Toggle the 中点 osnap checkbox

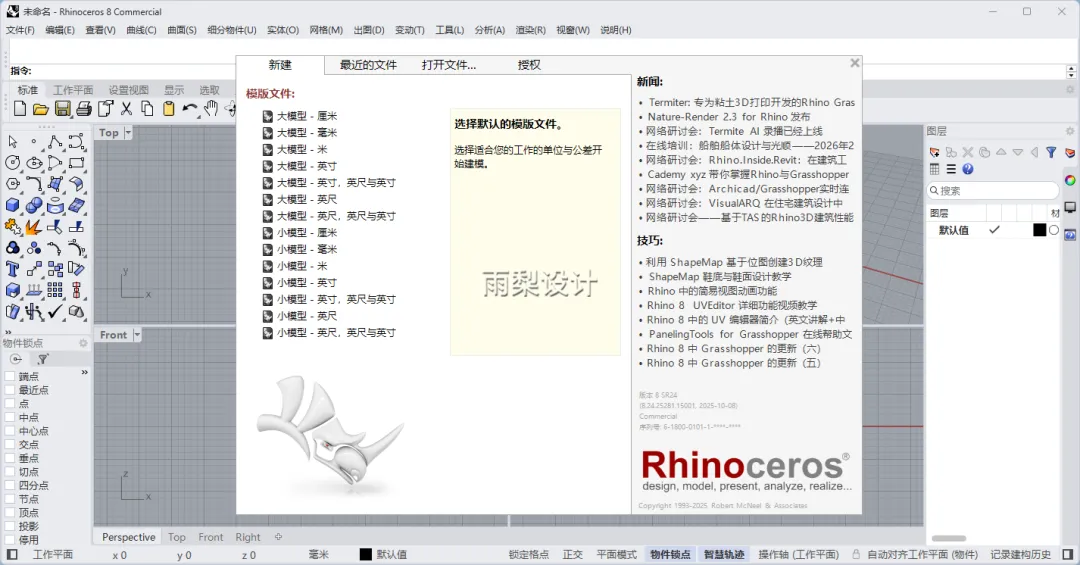click(x=10, y=418)
